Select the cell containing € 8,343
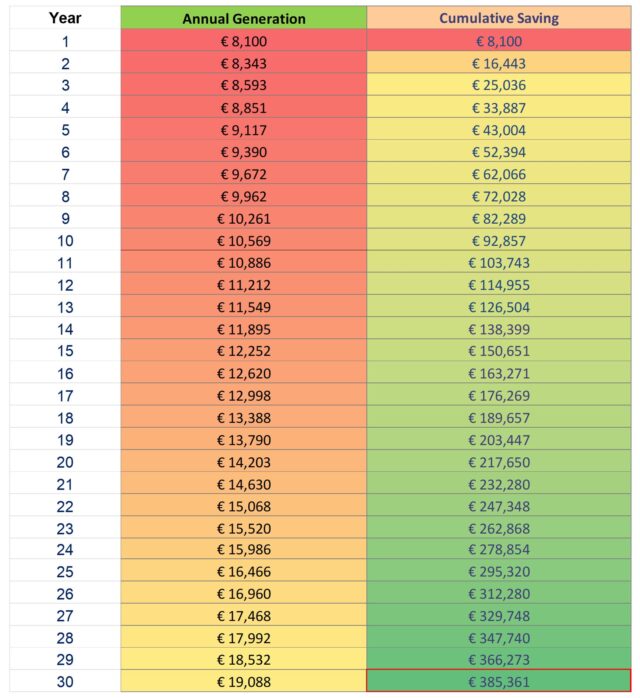This screenshot has width=640, height=698. click(x=243, y=63)
